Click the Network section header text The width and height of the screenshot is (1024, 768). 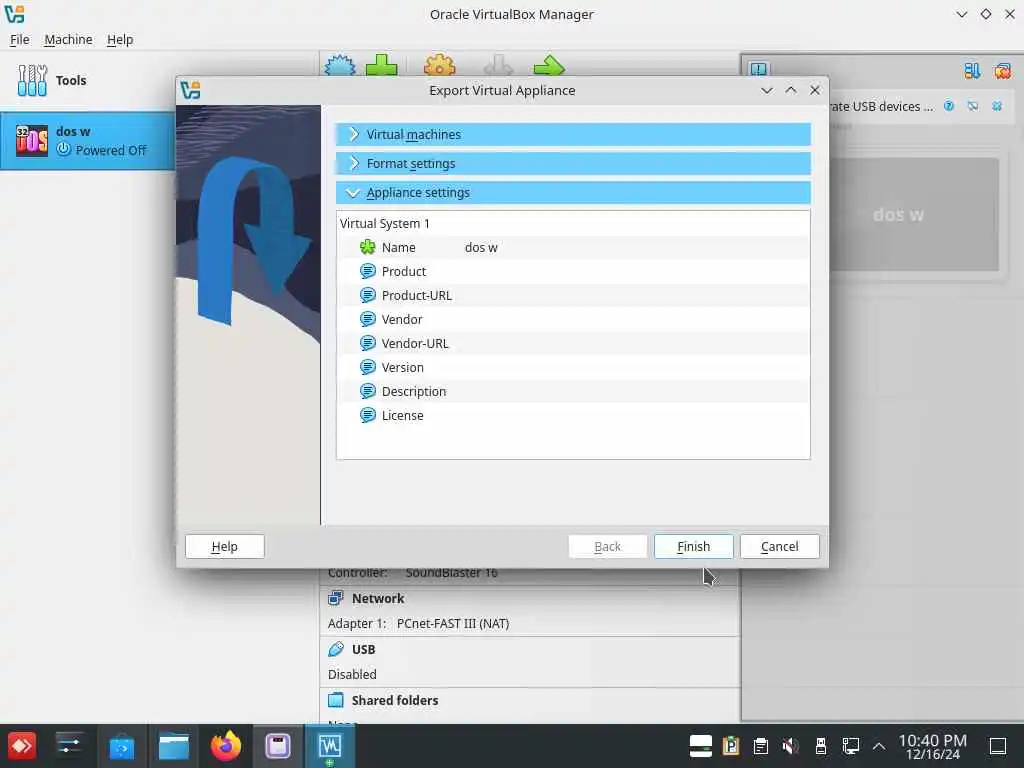coord(378,598)
